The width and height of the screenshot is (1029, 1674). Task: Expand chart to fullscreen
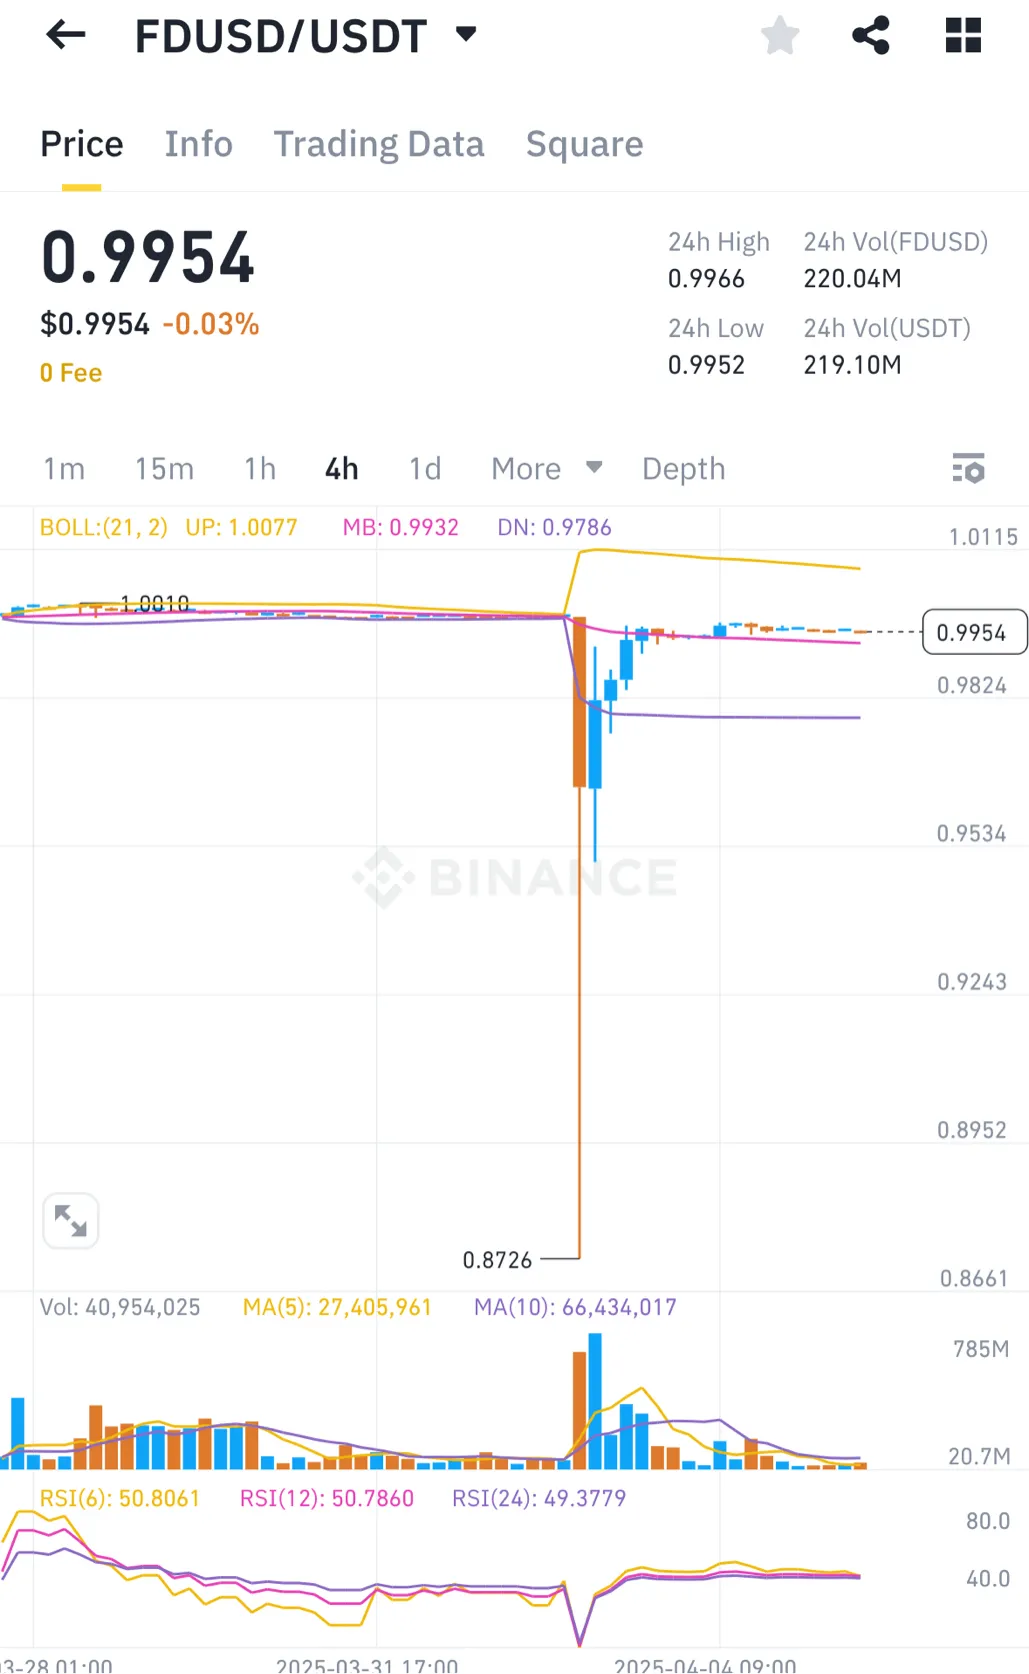click(x=71, y=1221)
